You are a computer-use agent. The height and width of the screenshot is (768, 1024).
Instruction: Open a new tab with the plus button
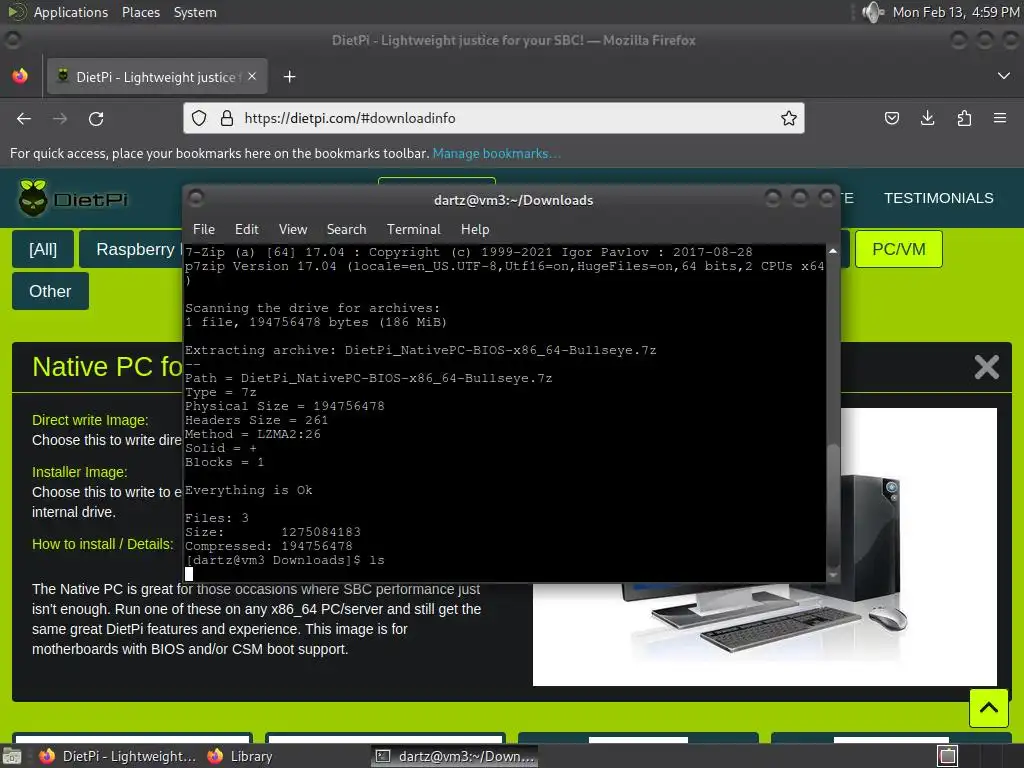tap(289, 77)
